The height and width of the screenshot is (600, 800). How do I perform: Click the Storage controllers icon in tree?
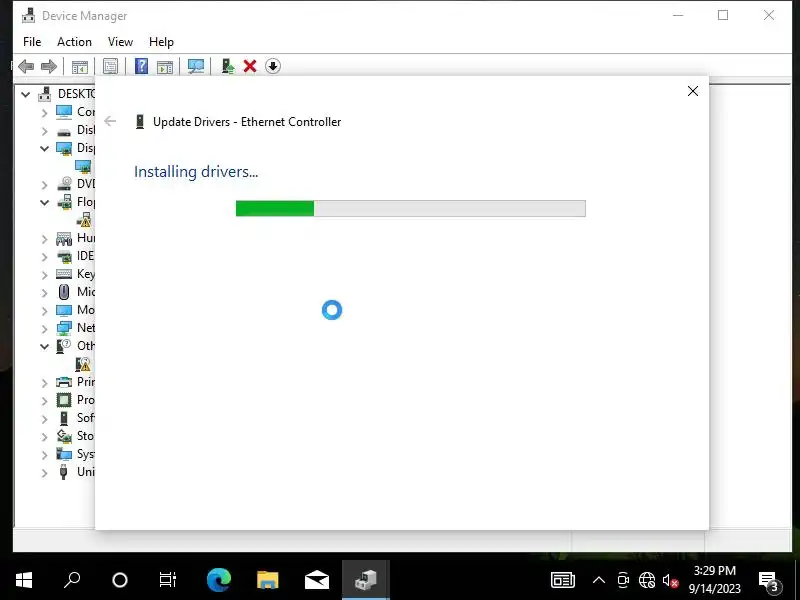point(64,436)
